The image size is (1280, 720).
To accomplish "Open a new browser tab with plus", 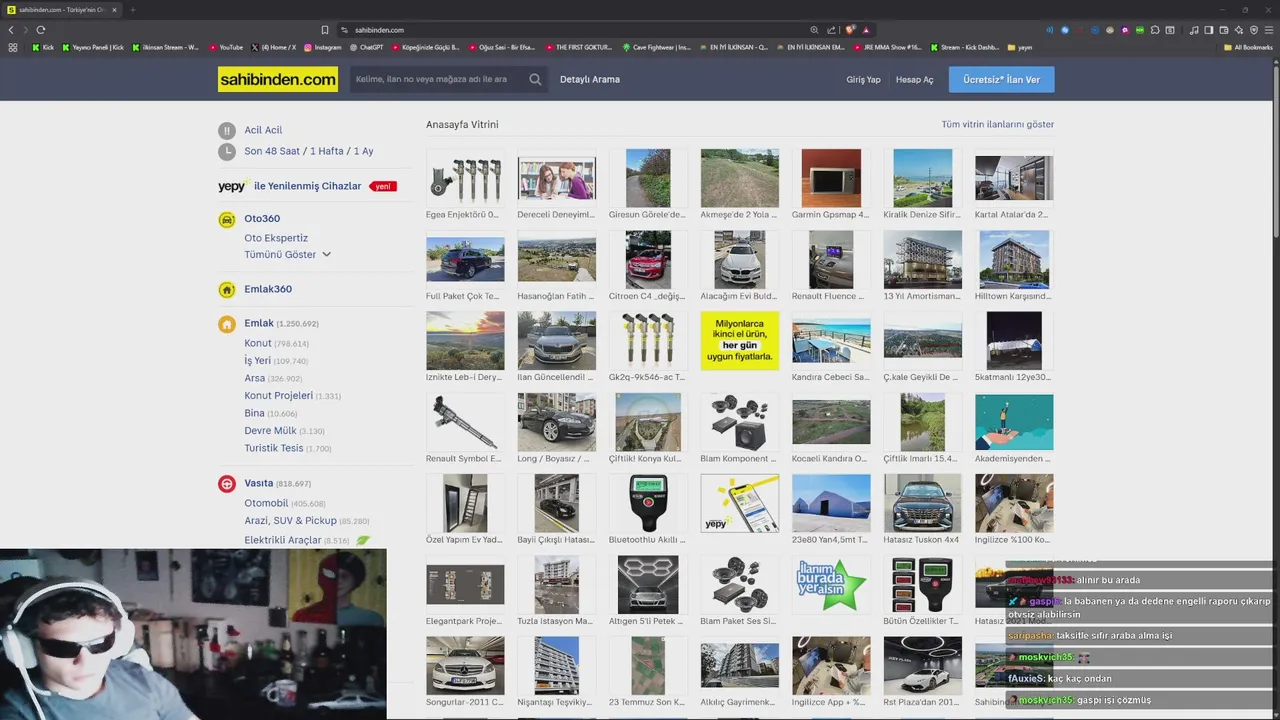I will click(132, 10).
